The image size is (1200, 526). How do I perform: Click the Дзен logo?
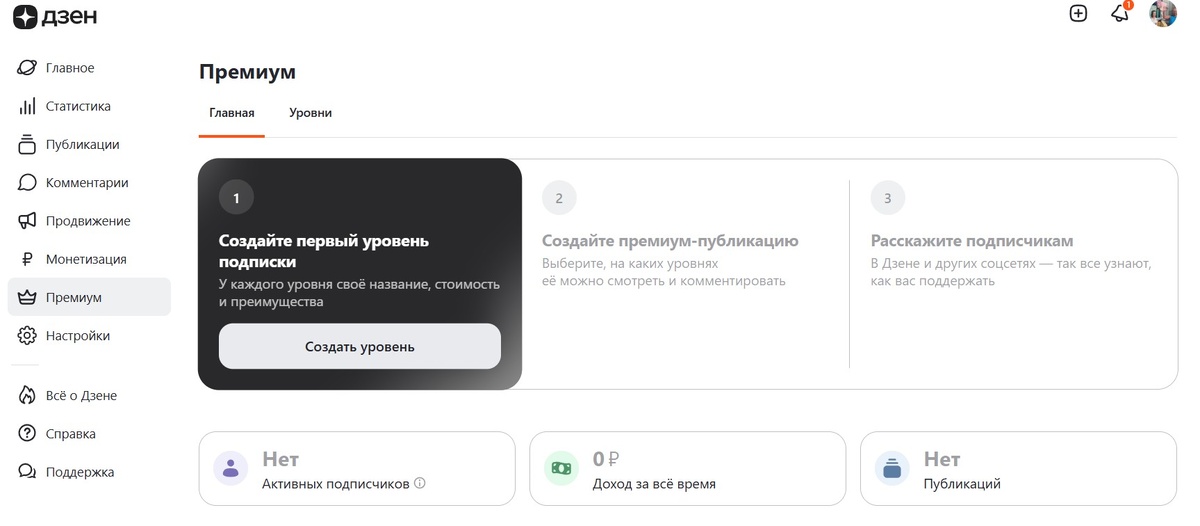[55, 16]
